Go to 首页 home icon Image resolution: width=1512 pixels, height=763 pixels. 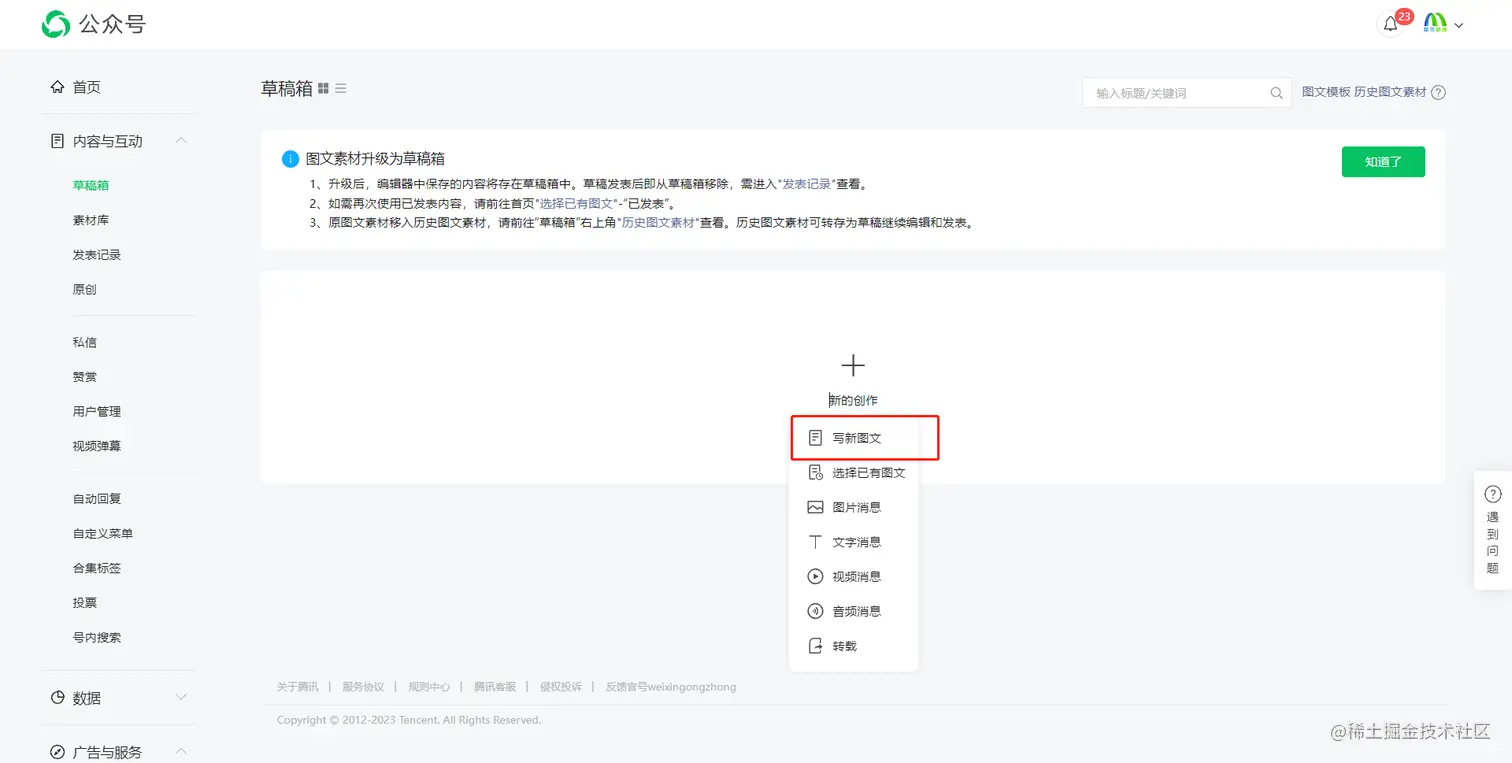(x=58, y=87)
